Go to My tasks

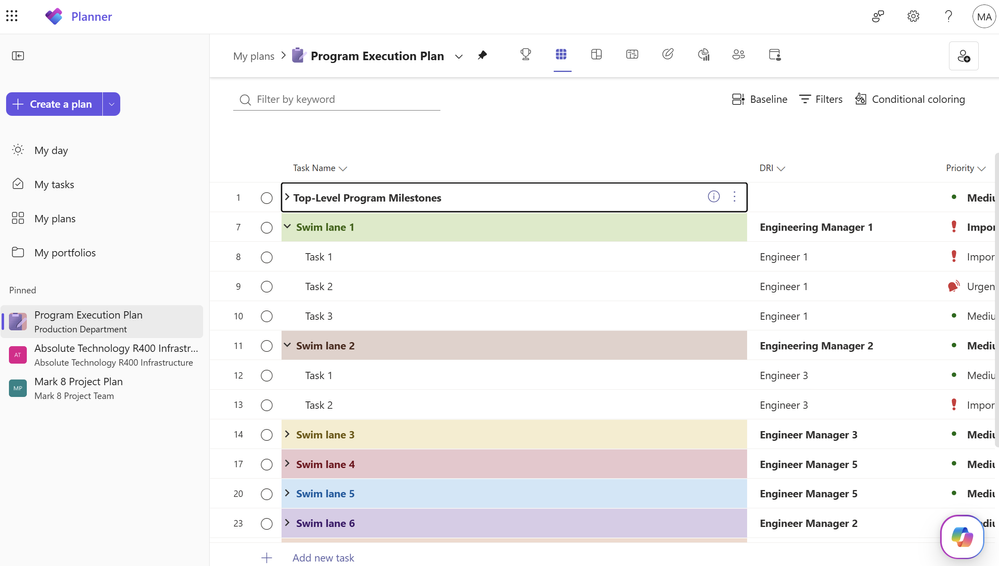pos(54,184)
